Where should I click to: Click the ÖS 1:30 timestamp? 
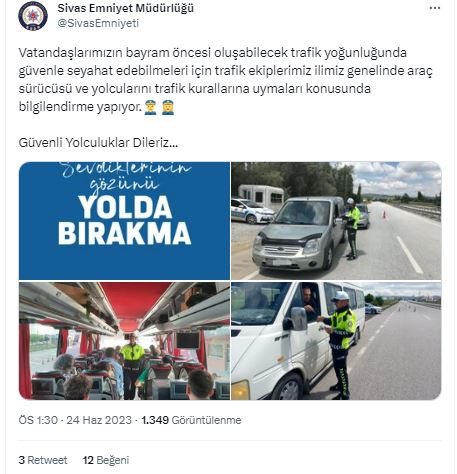38,420
